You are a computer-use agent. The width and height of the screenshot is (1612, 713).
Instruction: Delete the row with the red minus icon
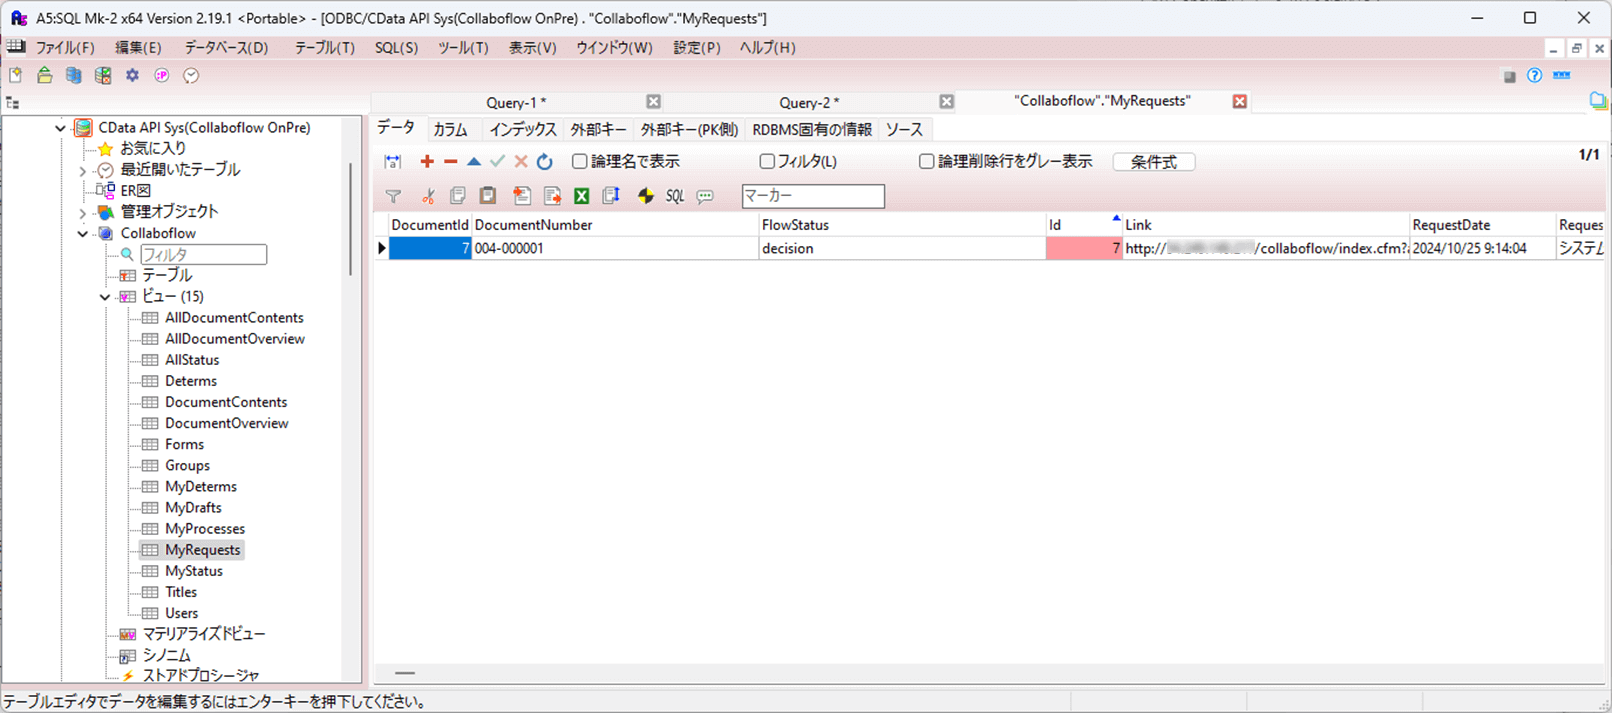coord(451,161)
